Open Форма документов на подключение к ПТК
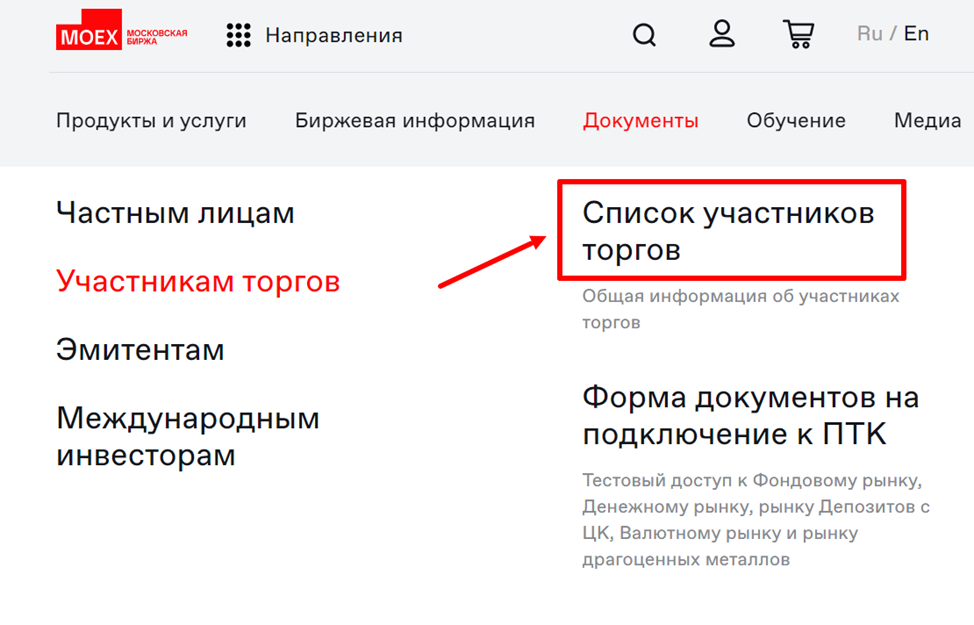The image size is (974, 625). pyautogui.click(x=750, y=415)
